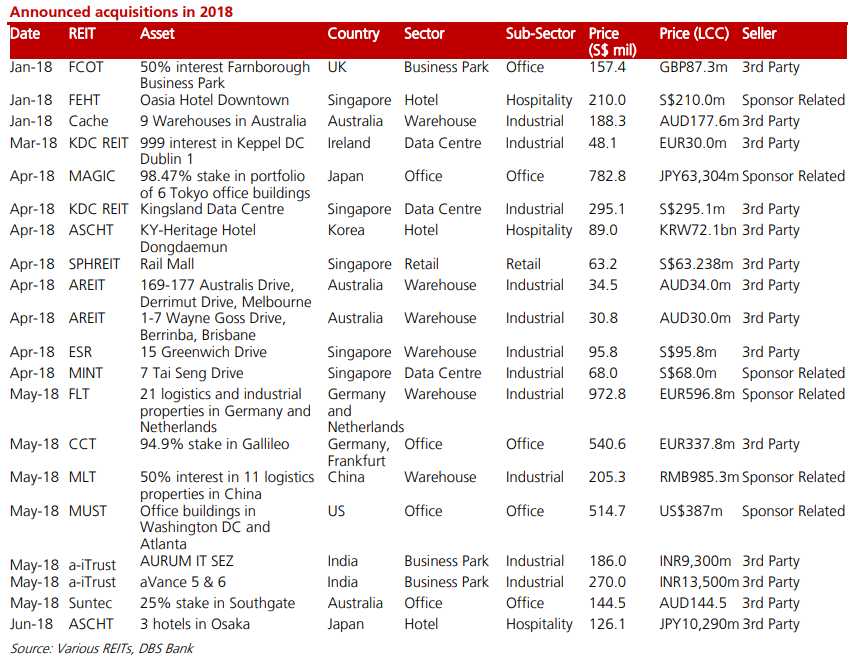Click the 'MUST' REIT cell
Image resolution: width=859 pixels, height=666 pixels.
click(x=88, y=511)
